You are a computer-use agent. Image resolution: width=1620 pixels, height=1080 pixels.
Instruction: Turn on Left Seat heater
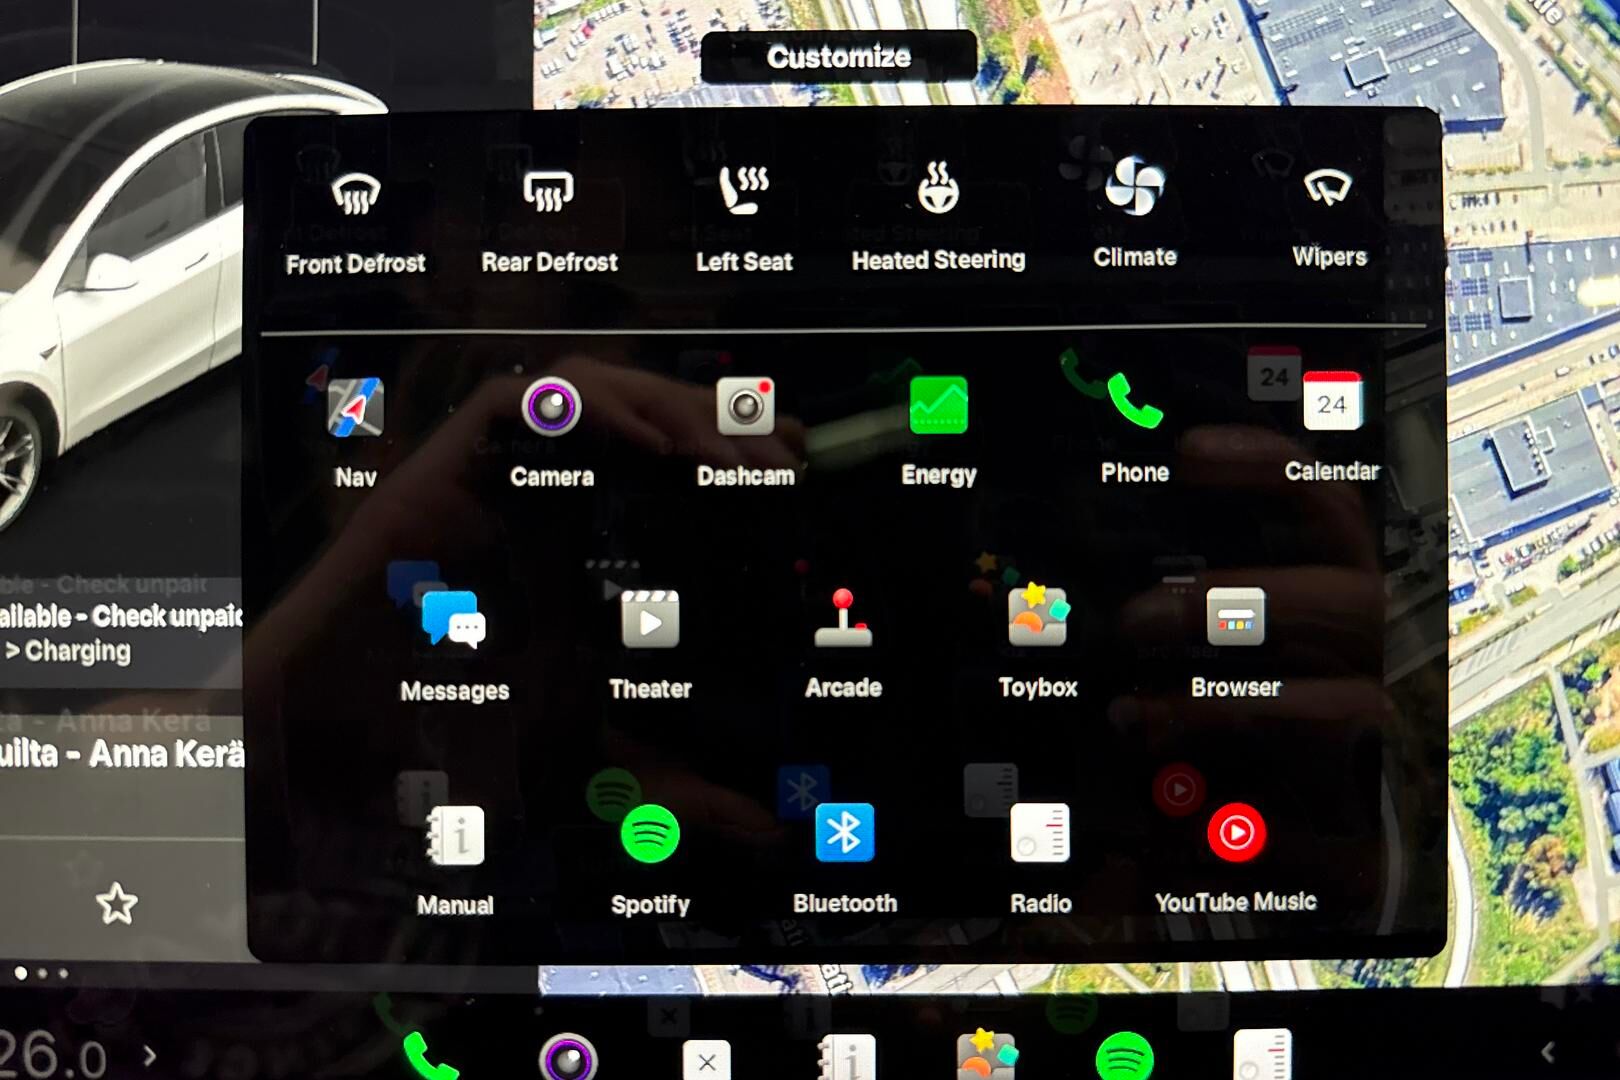point(744,190)
